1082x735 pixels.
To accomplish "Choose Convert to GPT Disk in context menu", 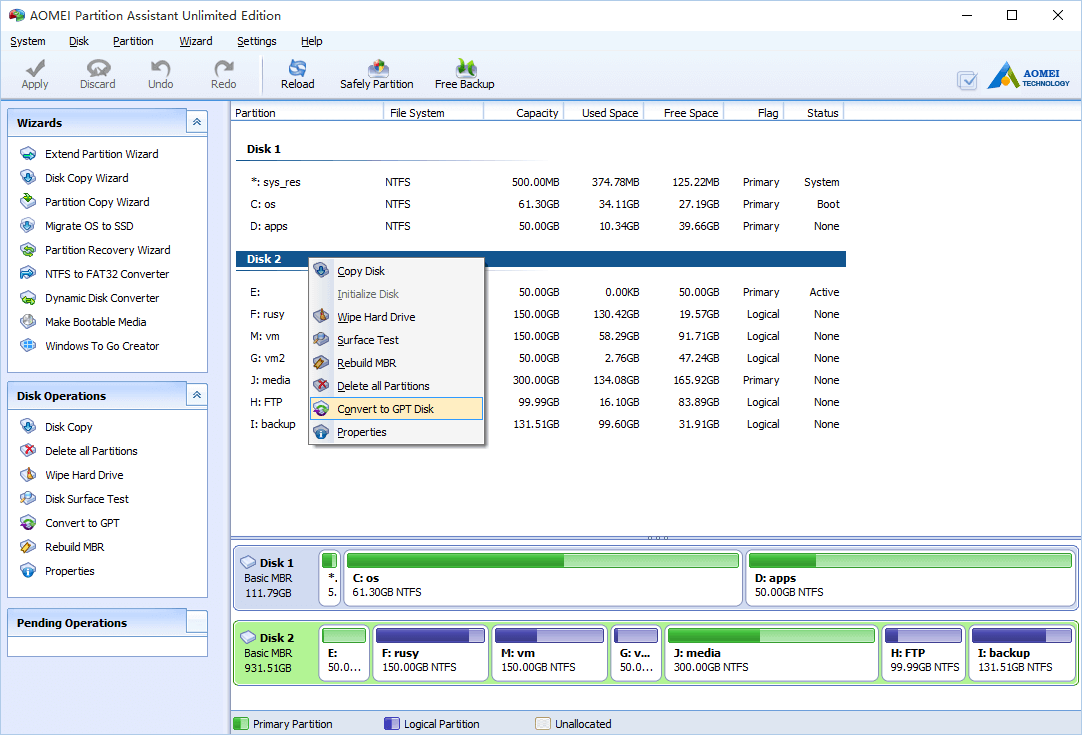I will click(385, 409).
